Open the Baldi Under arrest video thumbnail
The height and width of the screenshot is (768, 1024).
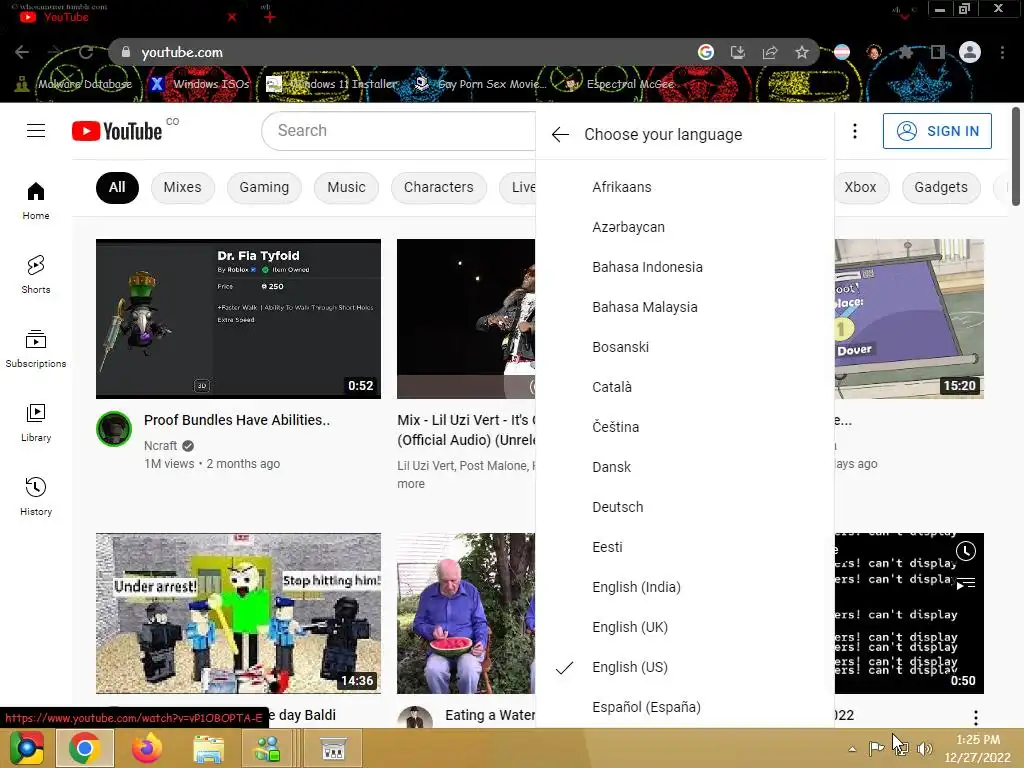(x=238, y=613)
